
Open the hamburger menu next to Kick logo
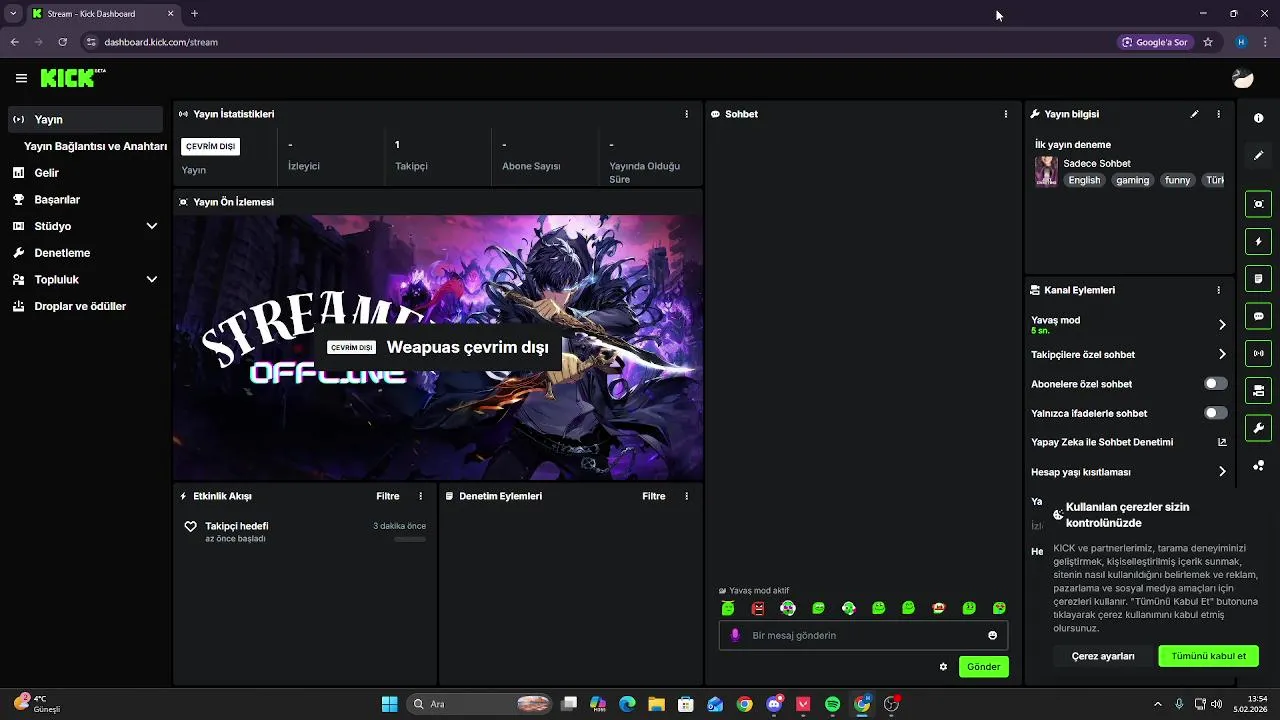pyautogui.click(x=21, y=78)
